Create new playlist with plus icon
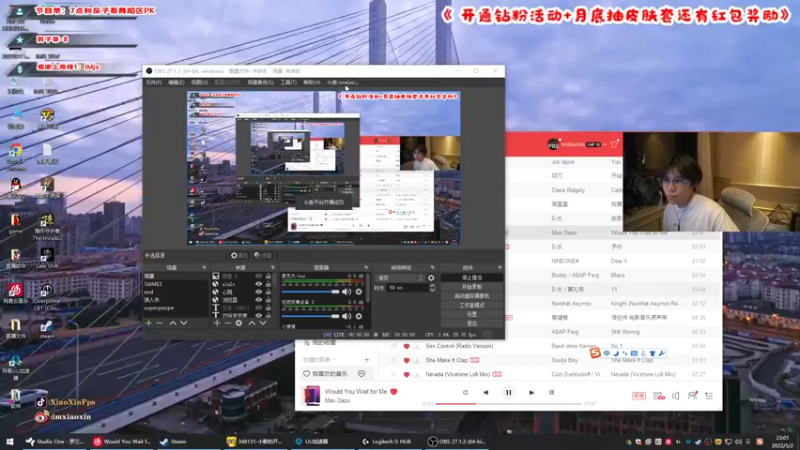This screenshot has width=800, height=450. (366, 360)
